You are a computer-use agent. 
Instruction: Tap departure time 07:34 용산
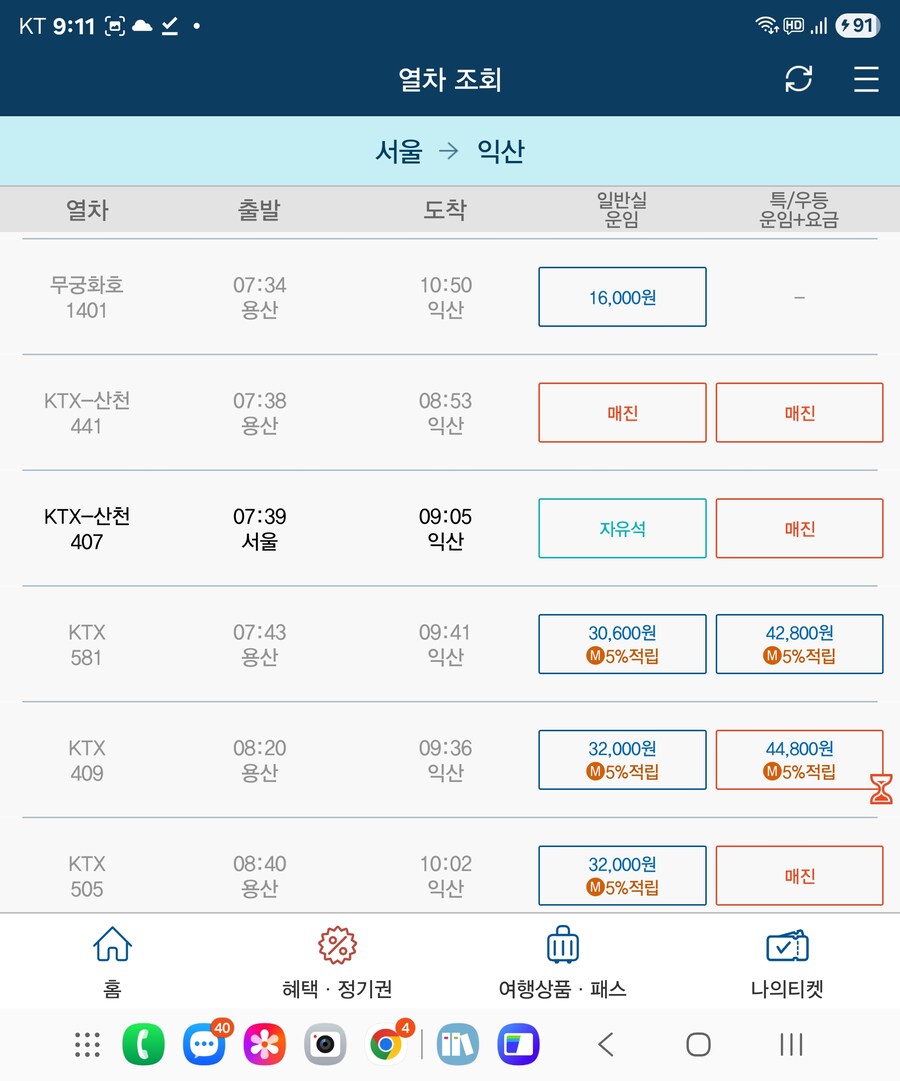[259, 297]
